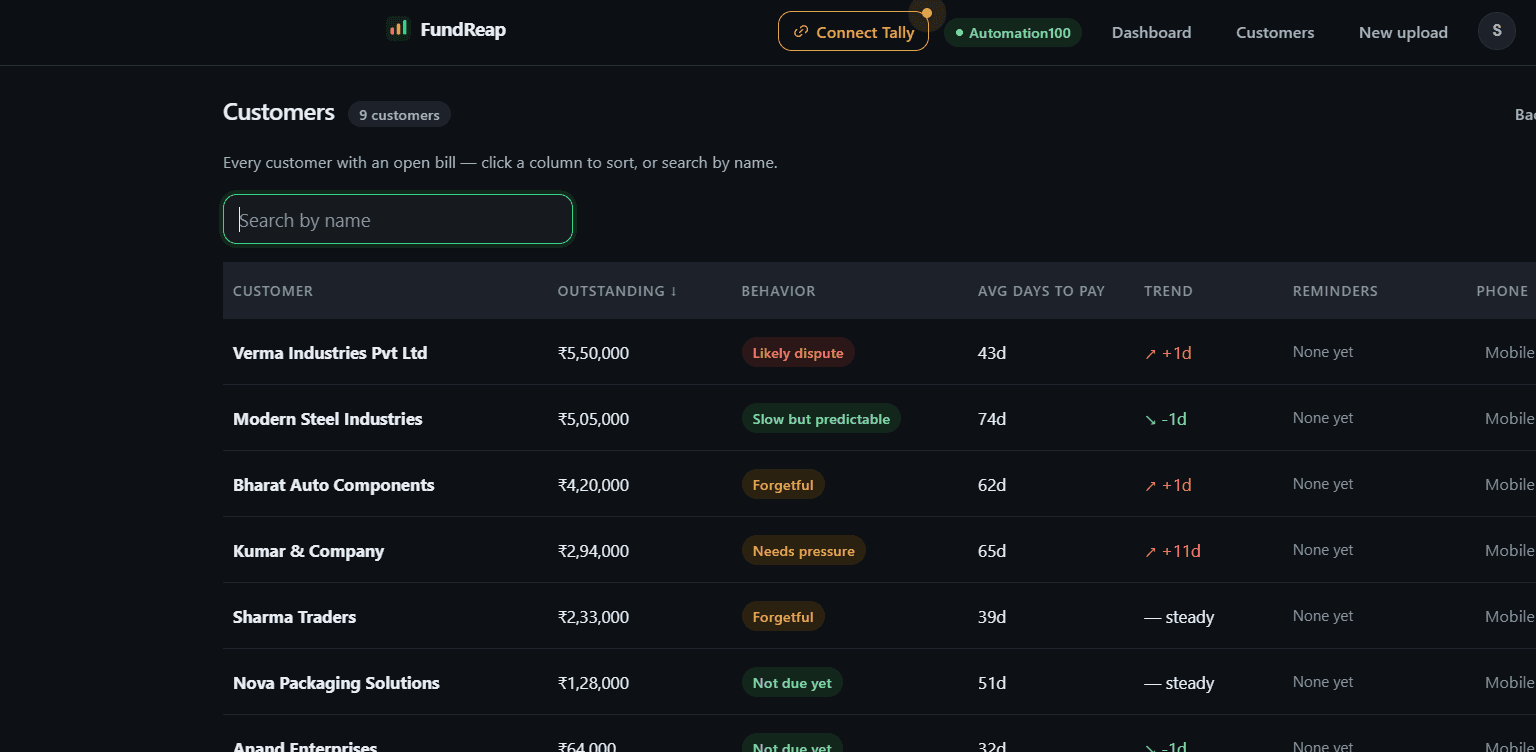Go to the Dashboard nav link
This screenshot has width=1536, height=752.
(x=1151, y=33)
